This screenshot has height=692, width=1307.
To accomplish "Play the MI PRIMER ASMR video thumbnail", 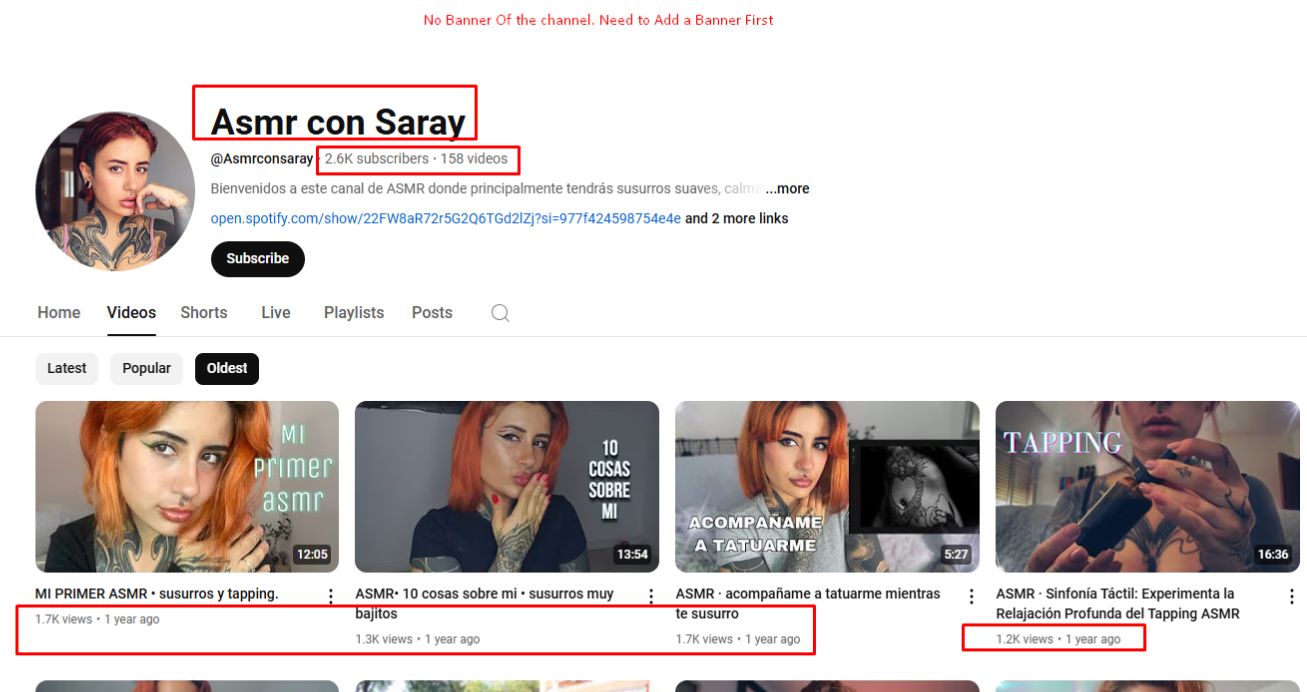I will pyautogui.click(x=187, y=486).
